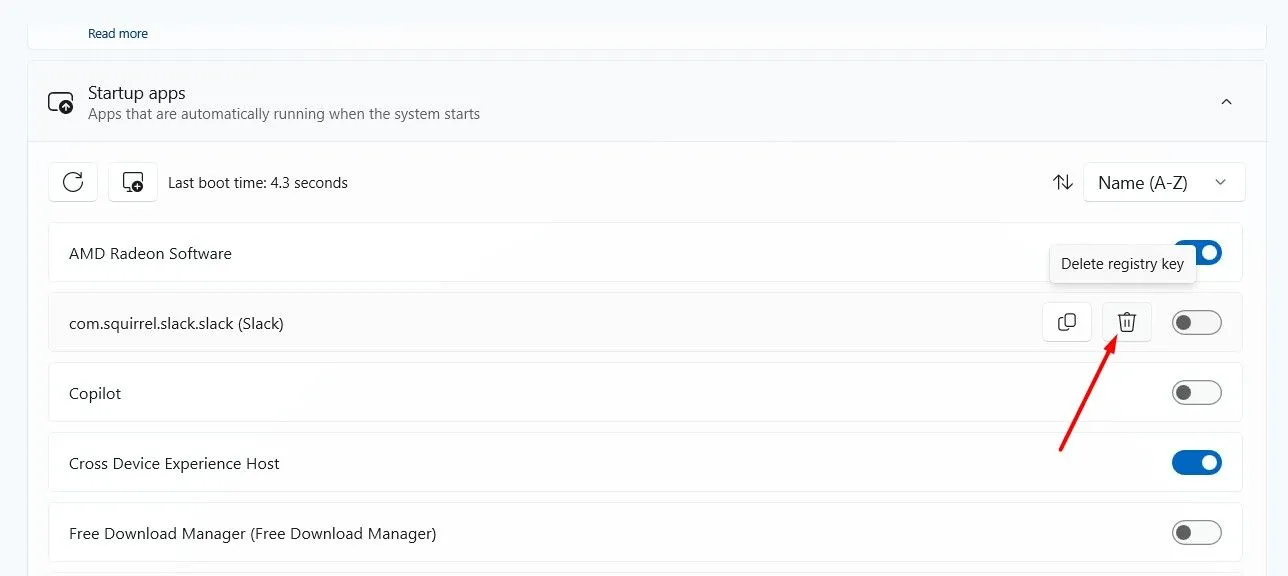Select the Cross Device Experience Host label
Screen dimensions: 1288x576
[x=174, y=463]
